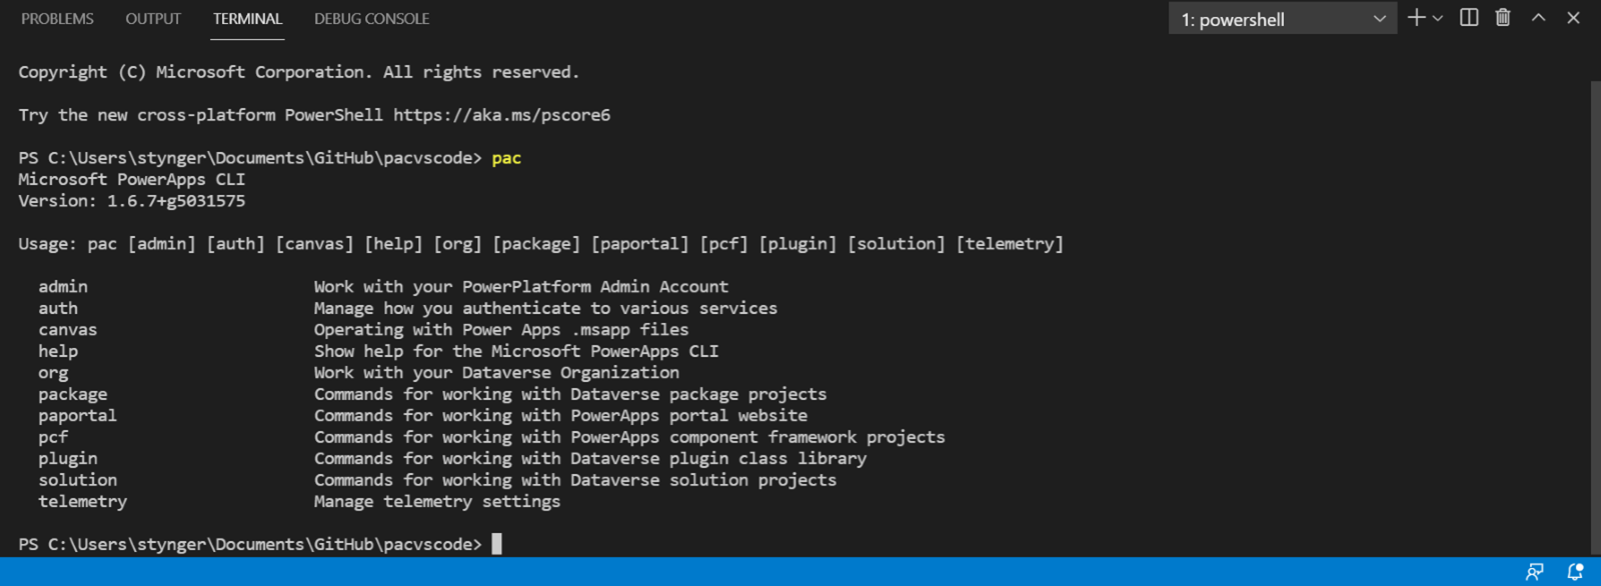1601x586 pixels.
Task: Click 'telemetry' in the command list
Action: click(83, 502)
